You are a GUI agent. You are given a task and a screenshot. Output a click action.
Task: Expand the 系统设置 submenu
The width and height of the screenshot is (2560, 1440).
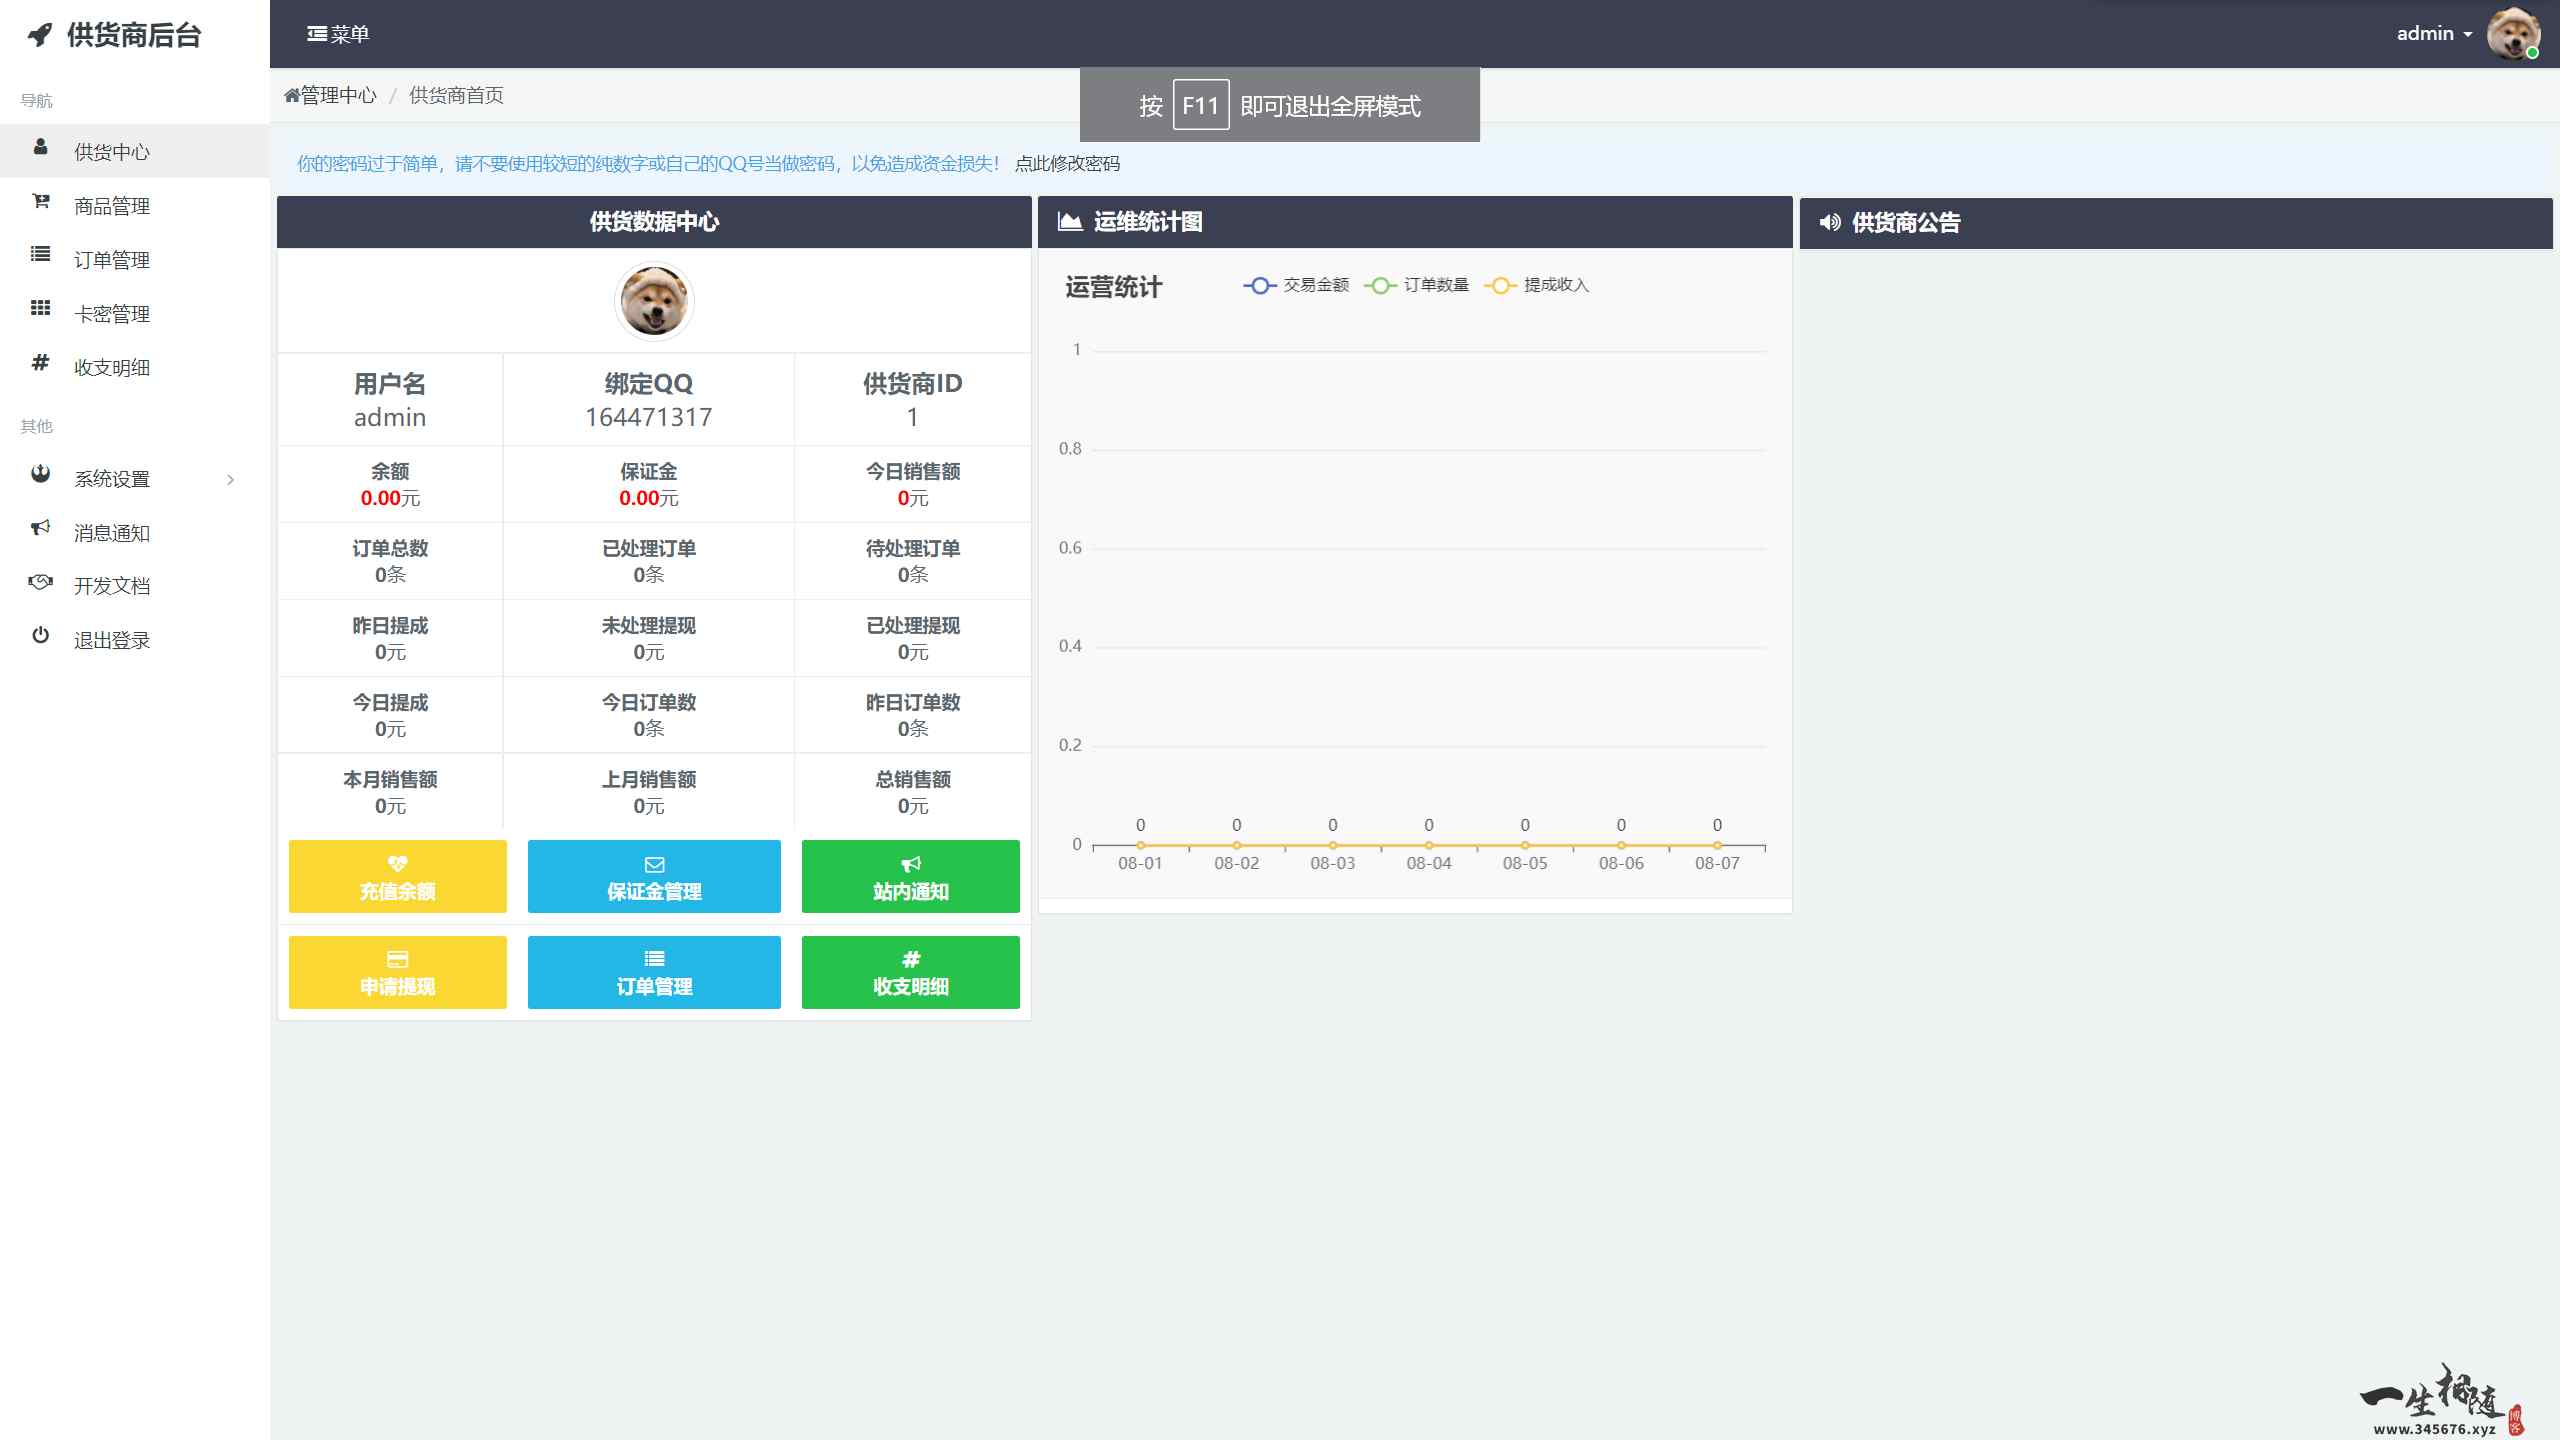110,478
